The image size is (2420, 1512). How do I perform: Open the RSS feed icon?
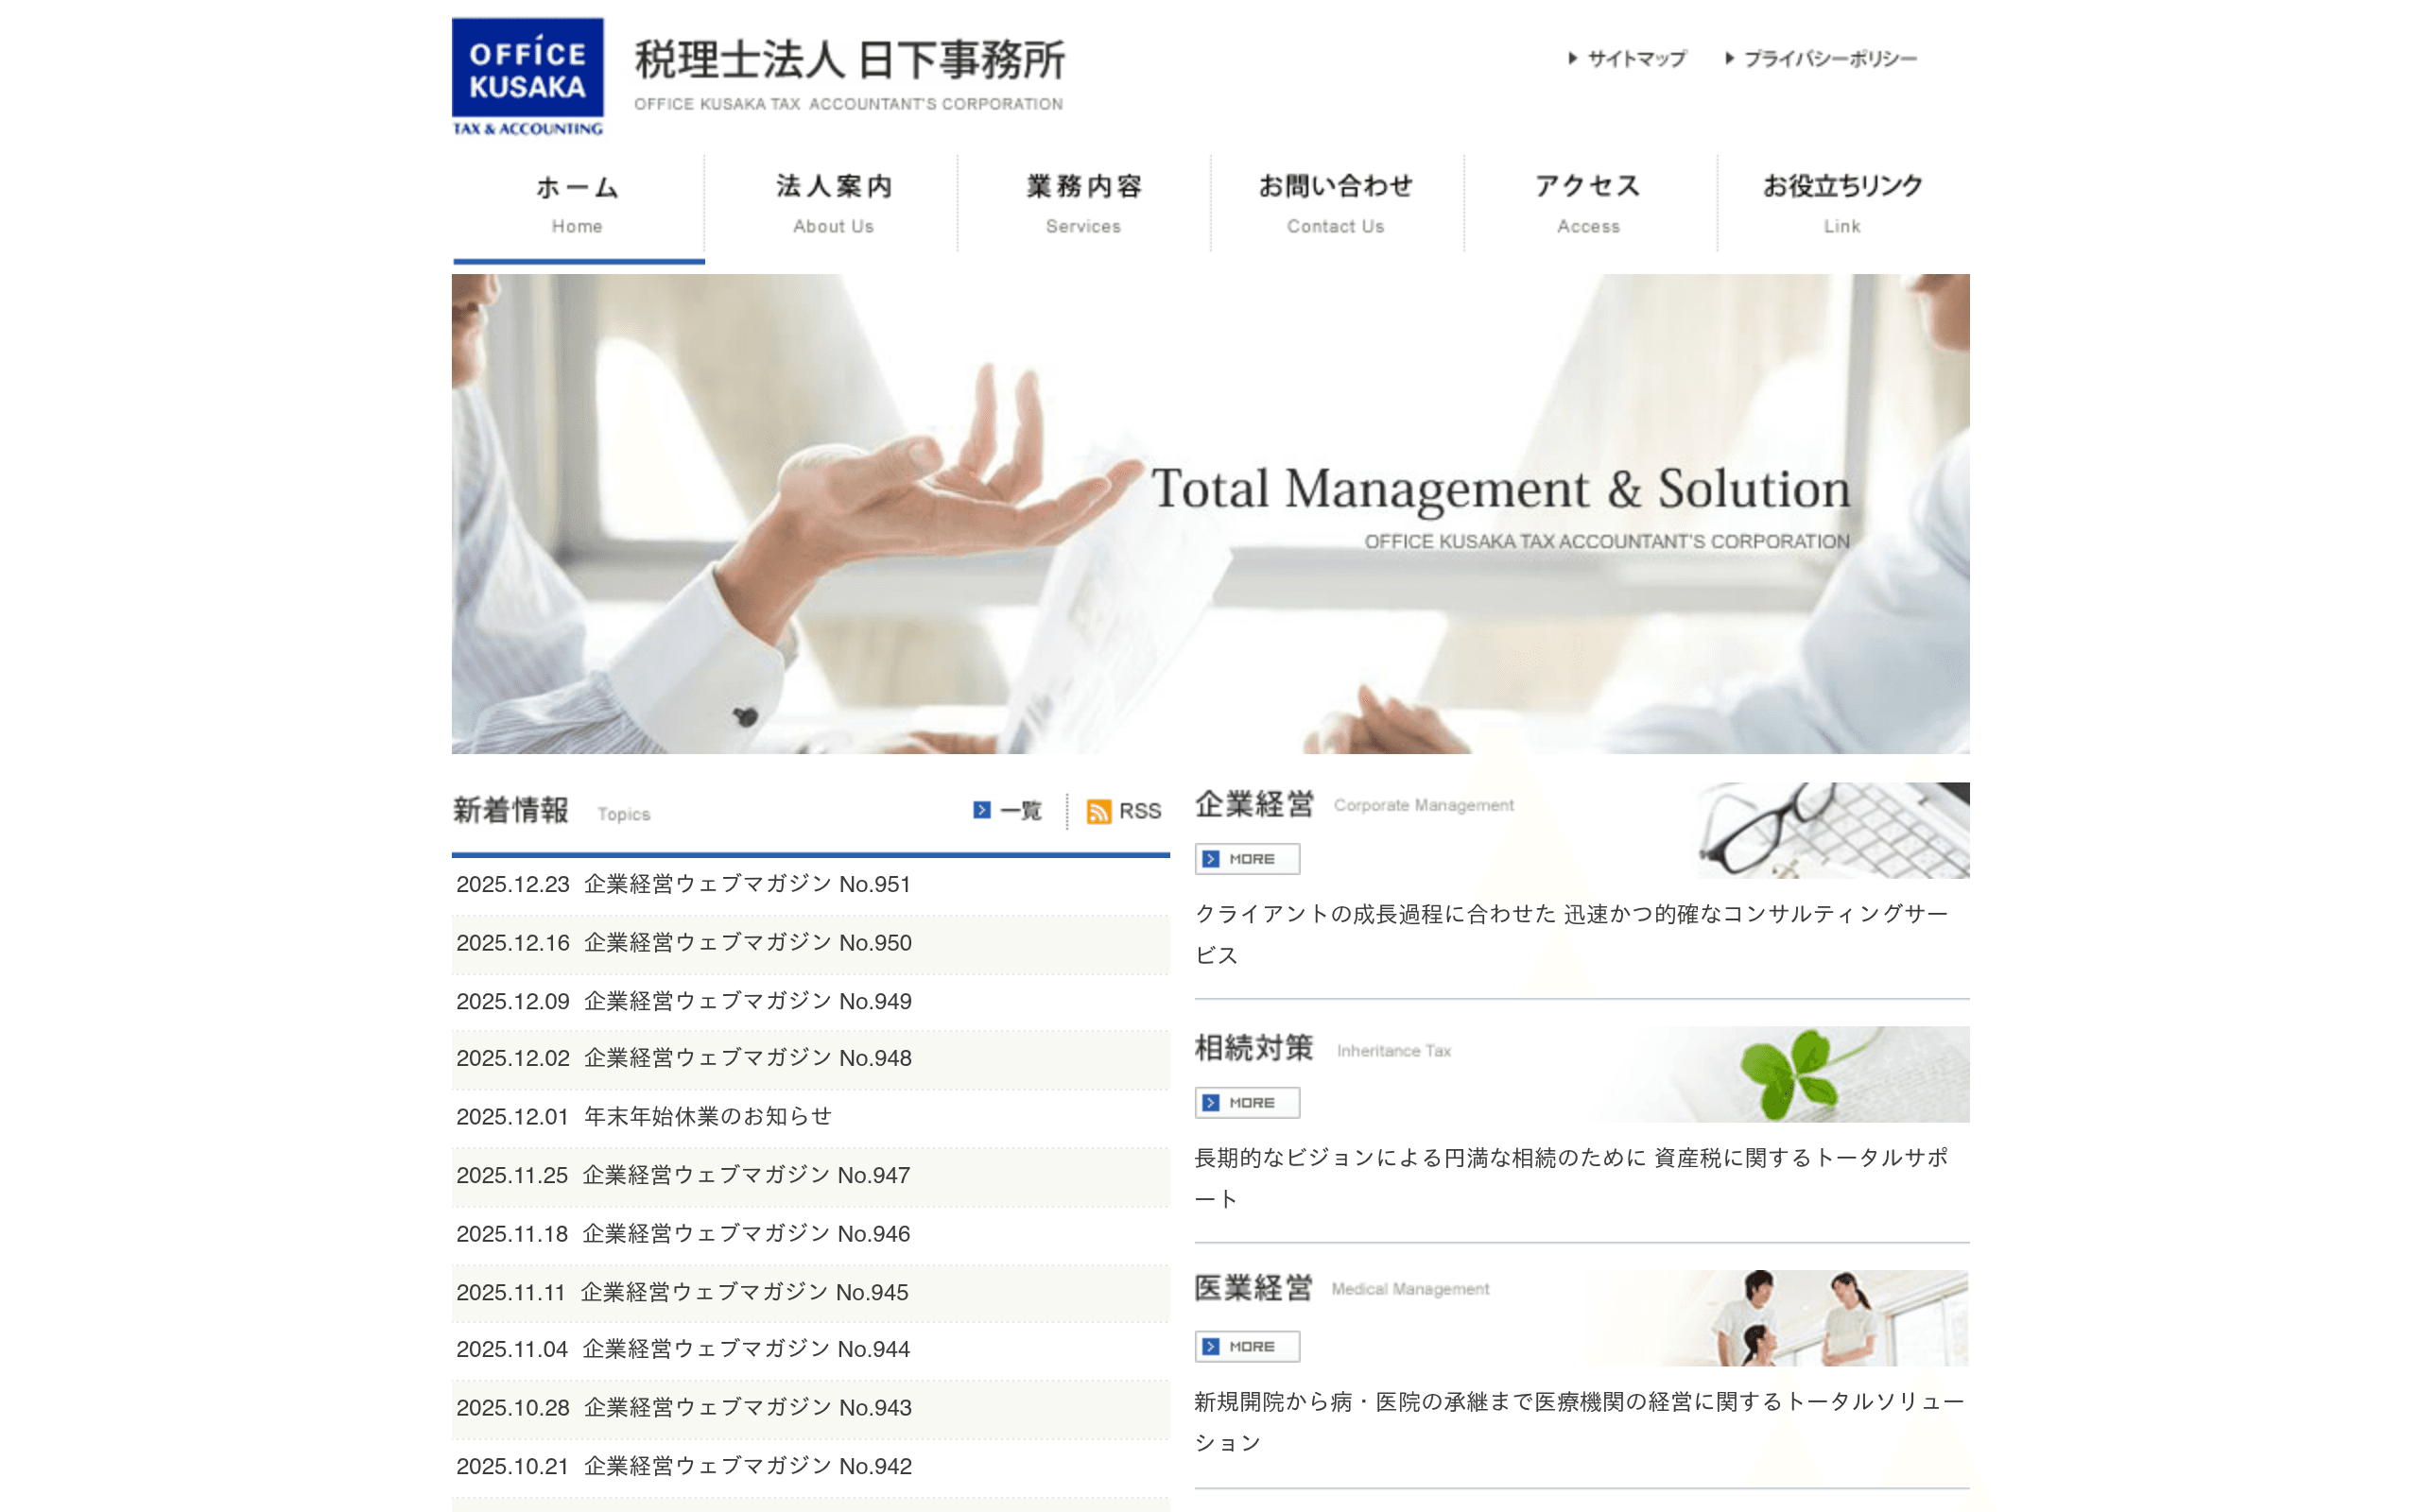pos(1100,811)
